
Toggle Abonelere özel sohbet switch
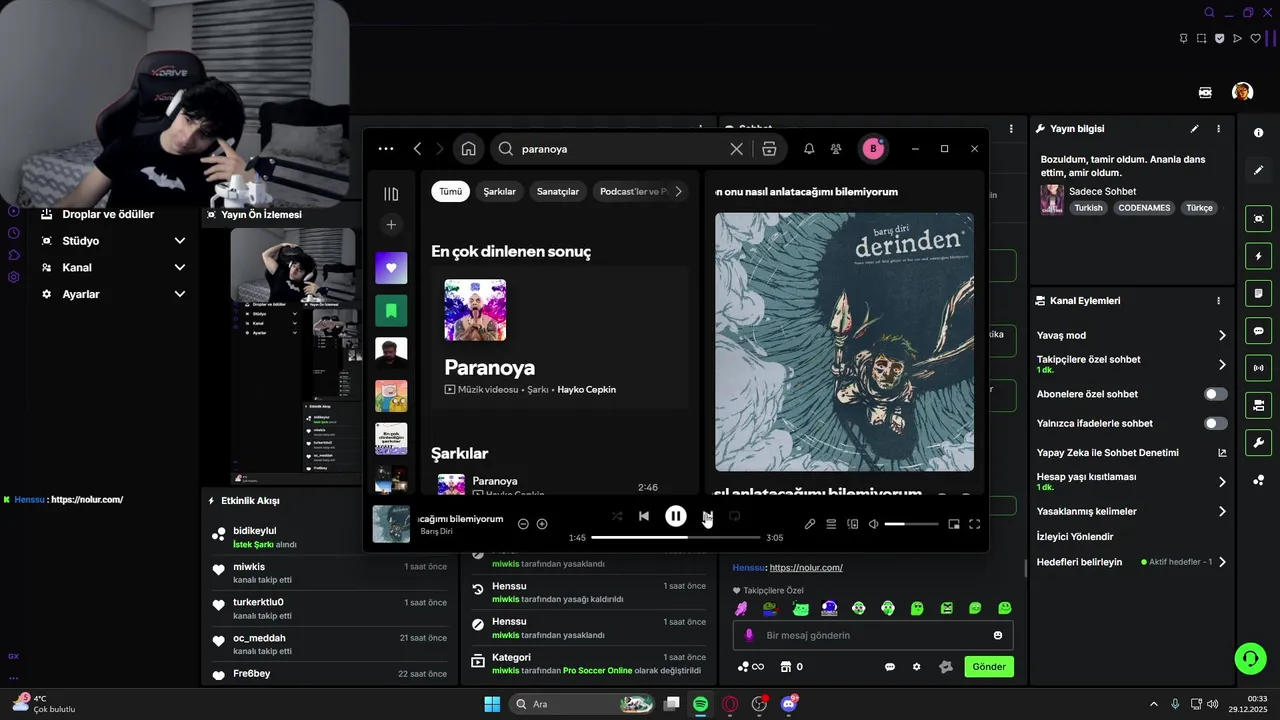point(1216,394)
